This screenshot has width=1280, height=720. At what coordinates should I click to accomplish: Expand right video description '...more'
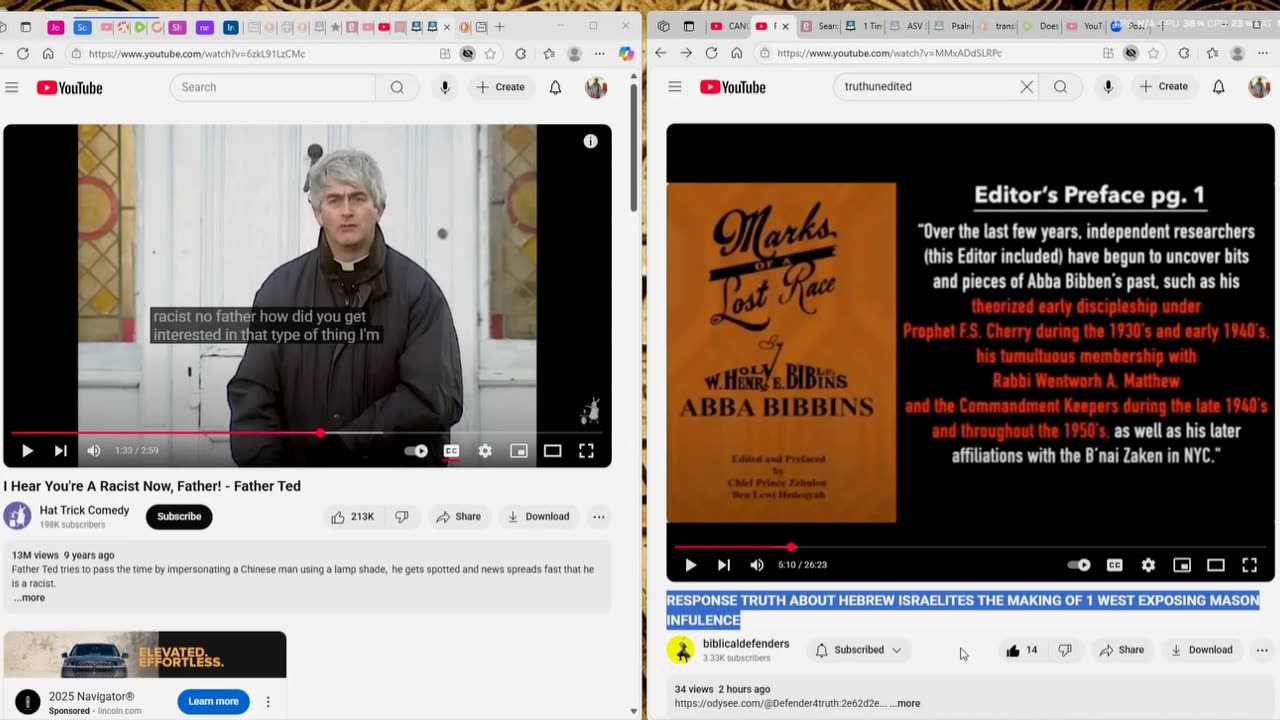point(905,703)
